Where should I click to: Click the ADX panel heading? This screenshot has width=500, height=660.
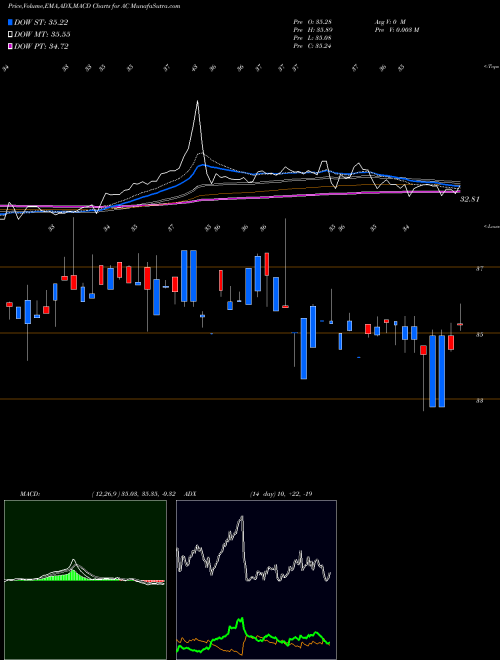pyautogui.click(x=190, y=494)
